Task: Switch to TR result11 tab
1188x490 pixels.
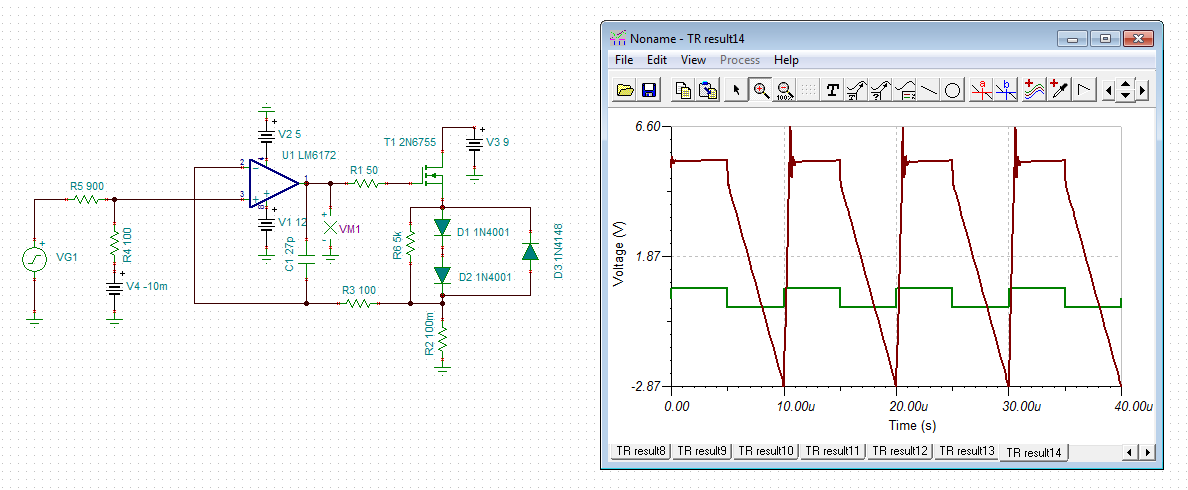Action: (x=832, y=451)
